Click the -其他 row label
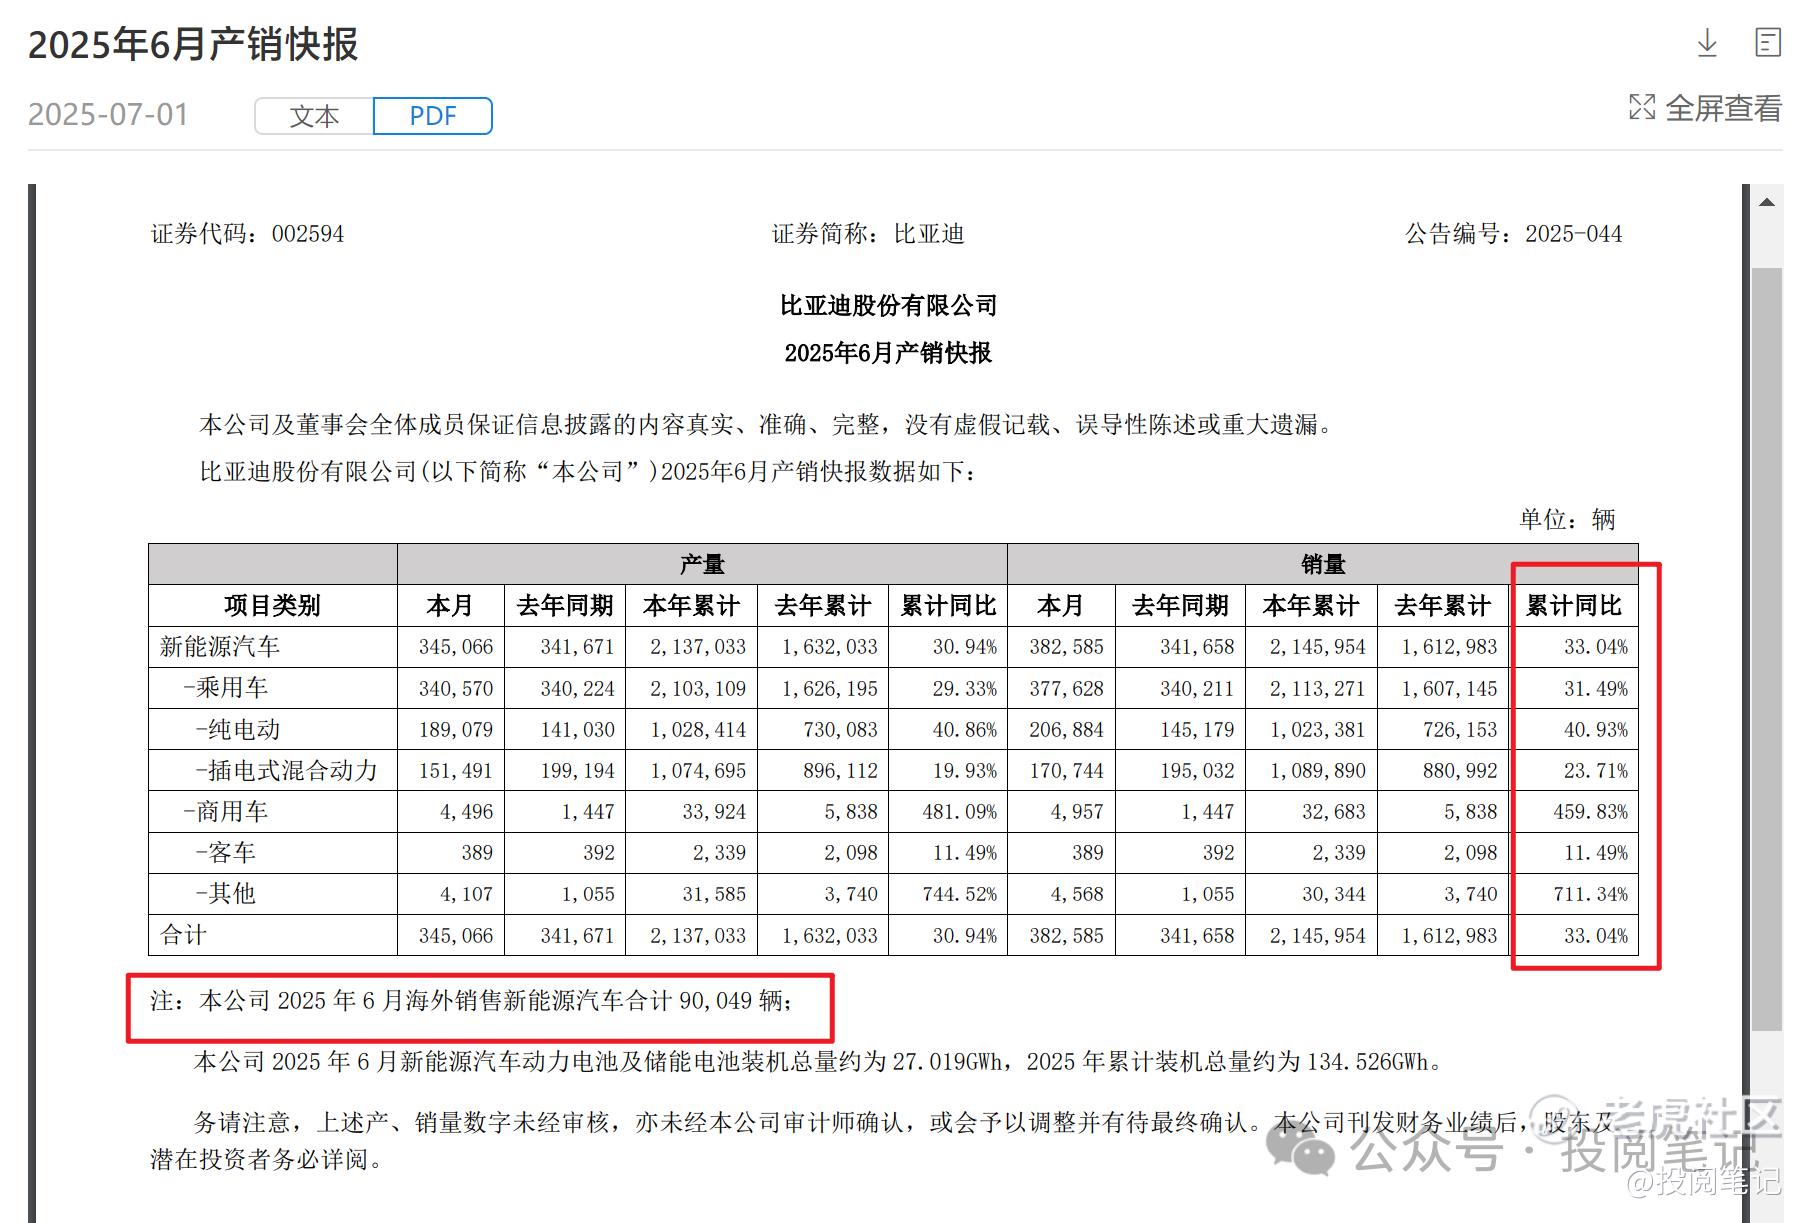The width and height of the screenshot is (1818, 1223). (x=225, y=893)
